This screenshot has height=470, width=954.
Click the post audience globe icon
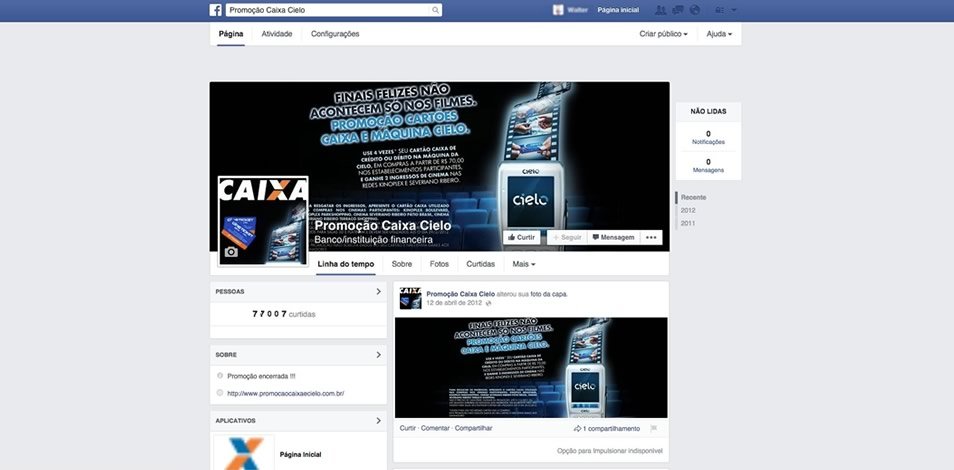[488, 303]
